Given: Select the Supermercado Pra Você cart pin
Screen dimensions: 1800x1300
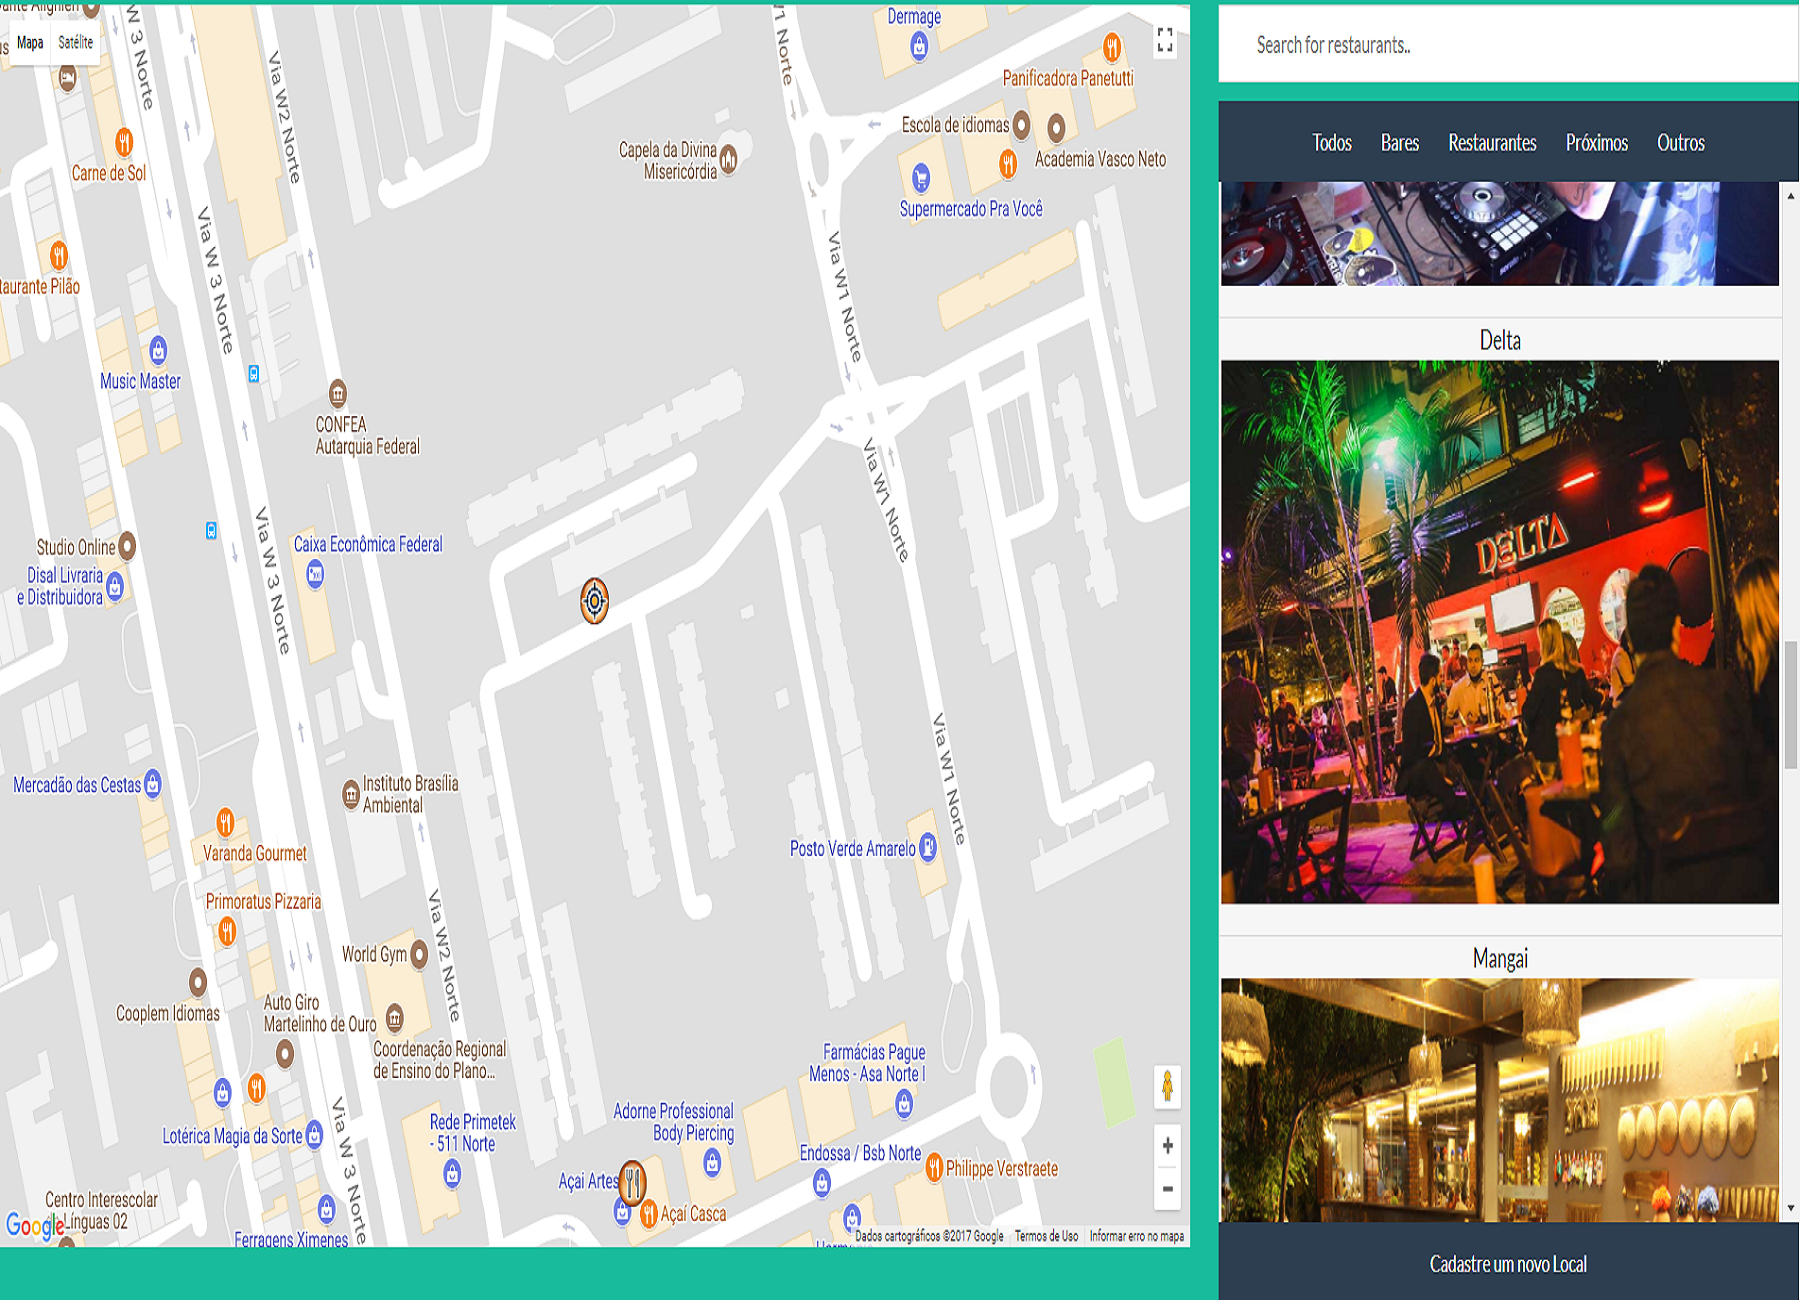Looking at the screenshot, I should tap(921, 178).
